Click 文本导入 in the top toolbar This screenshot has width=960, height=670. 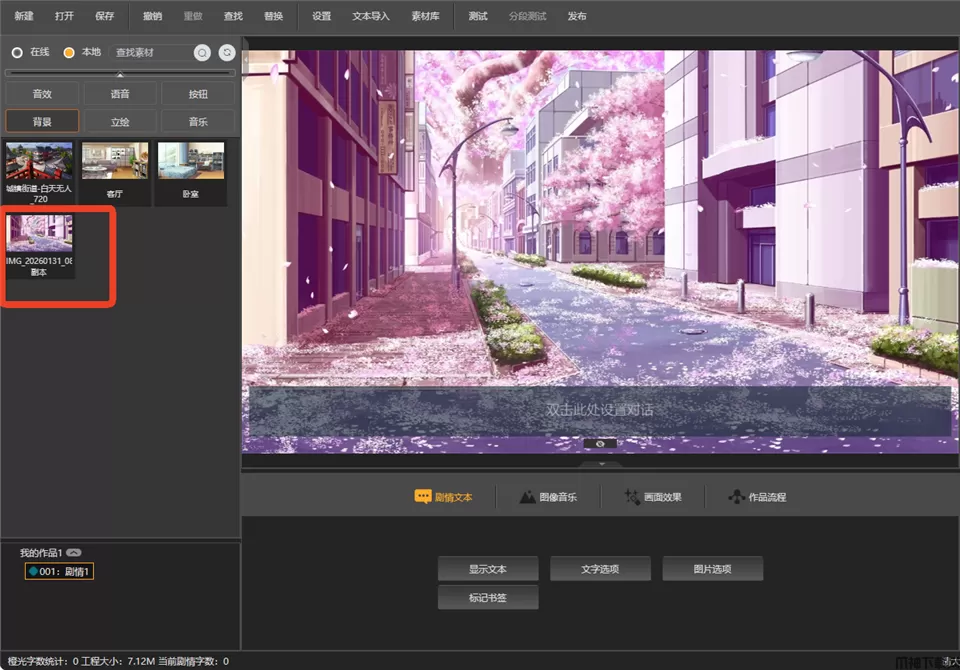pyautogui.click(x=371, y=17)
